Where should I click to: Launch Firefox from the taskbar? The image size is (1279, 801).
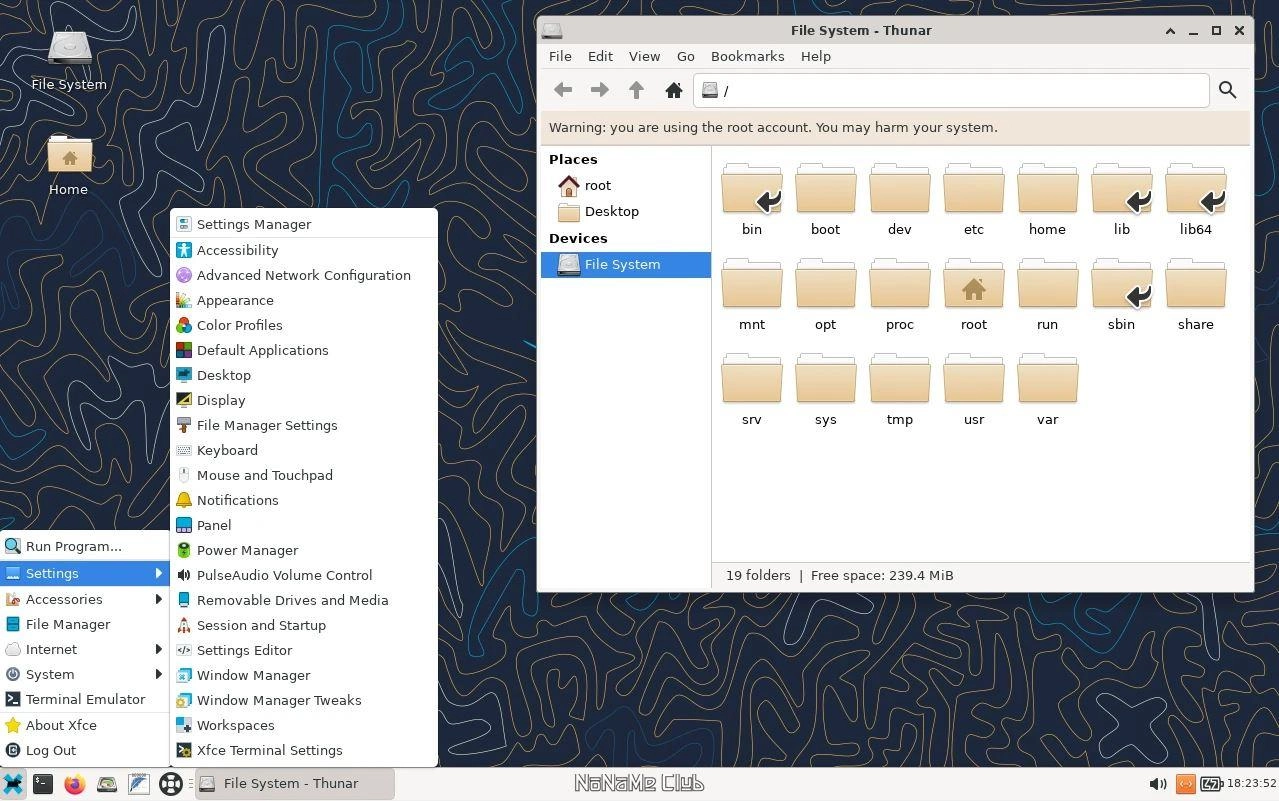pyautogui.click(x=75, y=784)
